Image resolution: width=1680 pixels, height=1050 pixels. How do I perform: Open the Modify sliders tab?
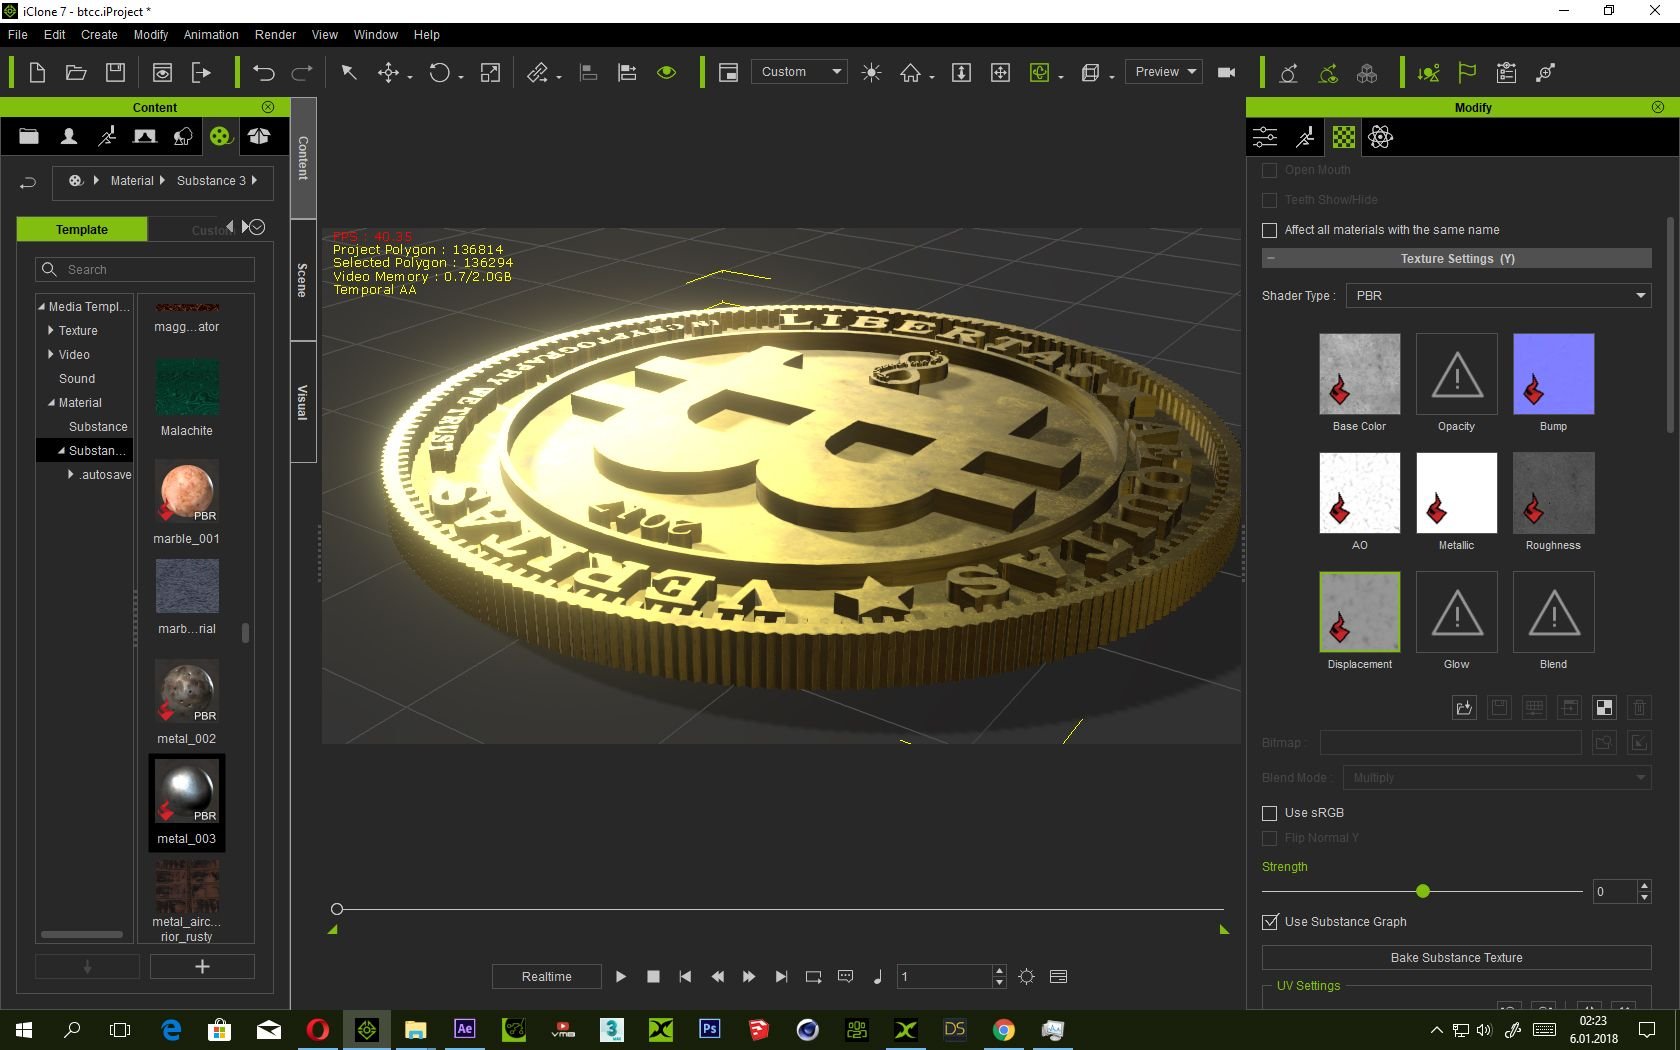(1266, 137)
